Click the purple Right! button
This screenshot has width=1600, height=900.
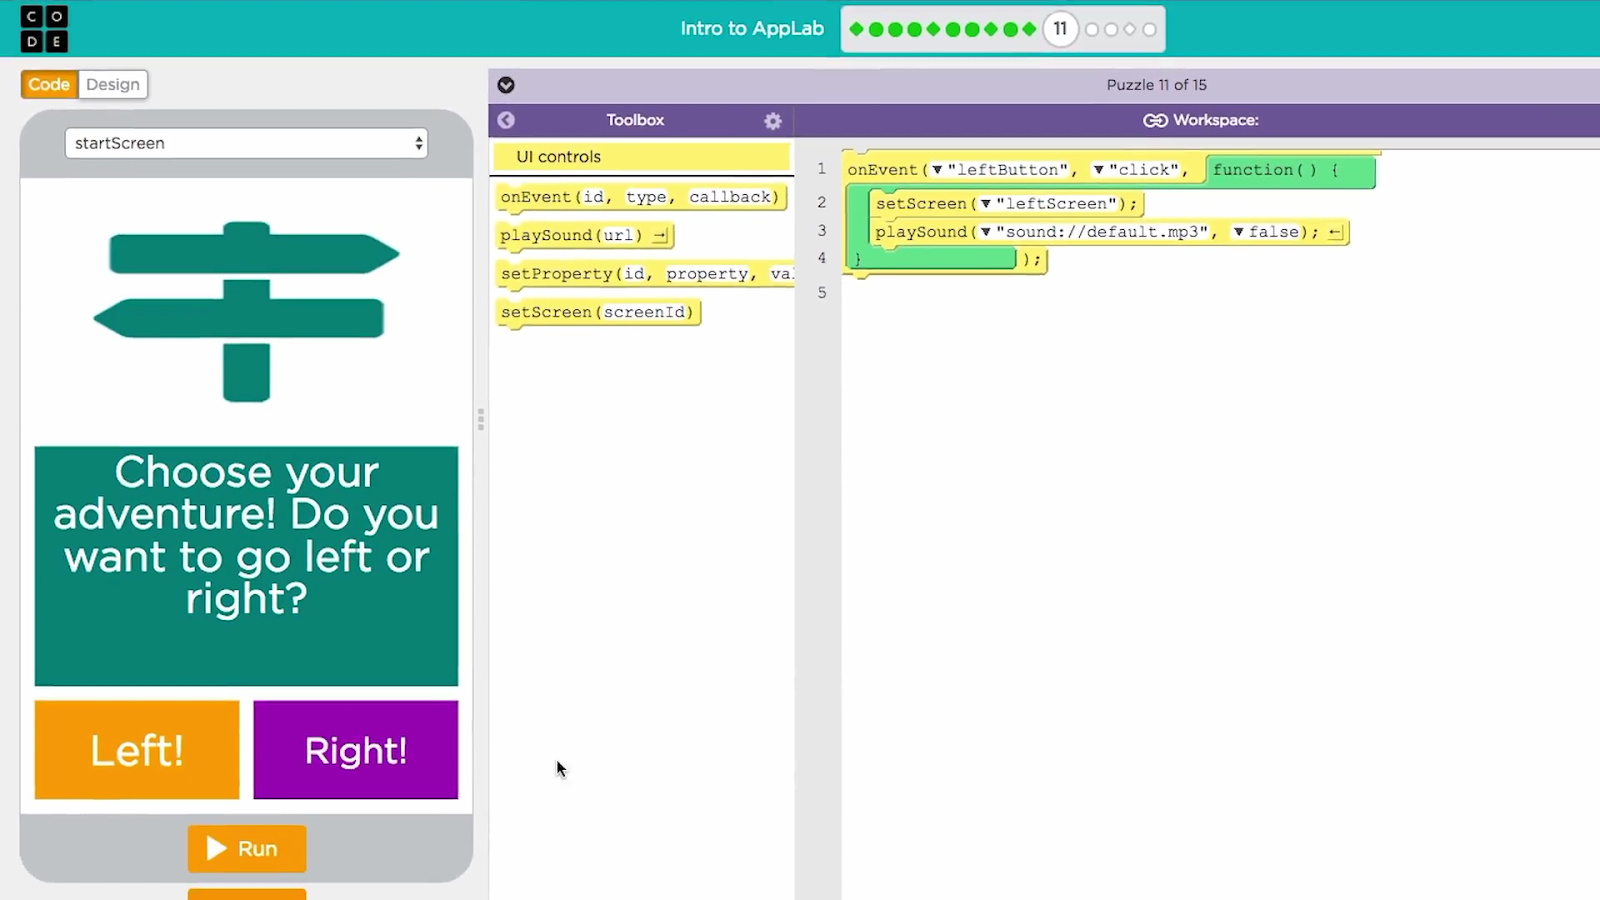(356, 750)
